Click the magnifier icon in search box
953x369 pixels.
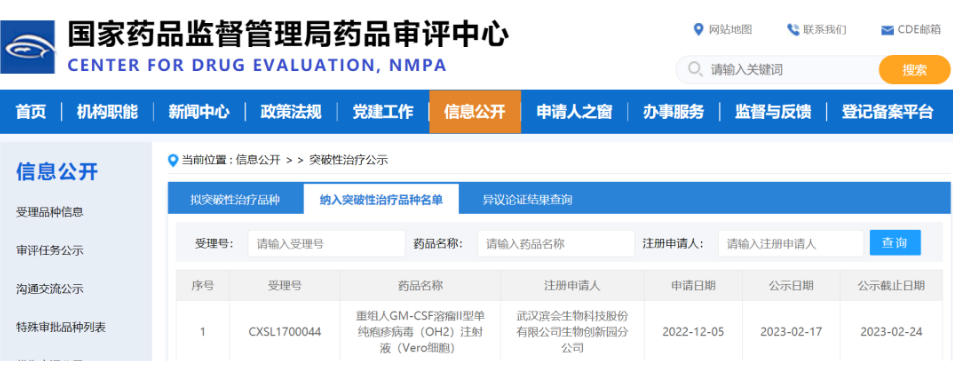click(x=695, y=69)
